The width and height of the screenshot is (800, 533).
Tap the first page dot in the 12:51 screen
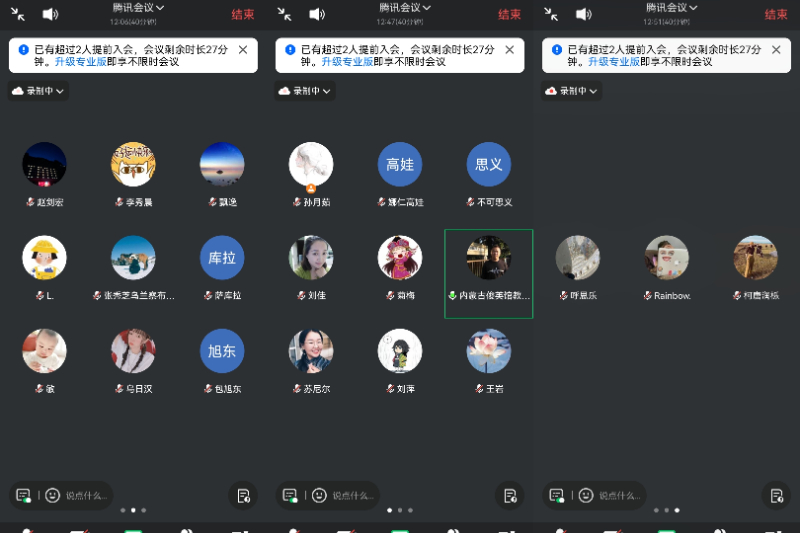point(656,510)
